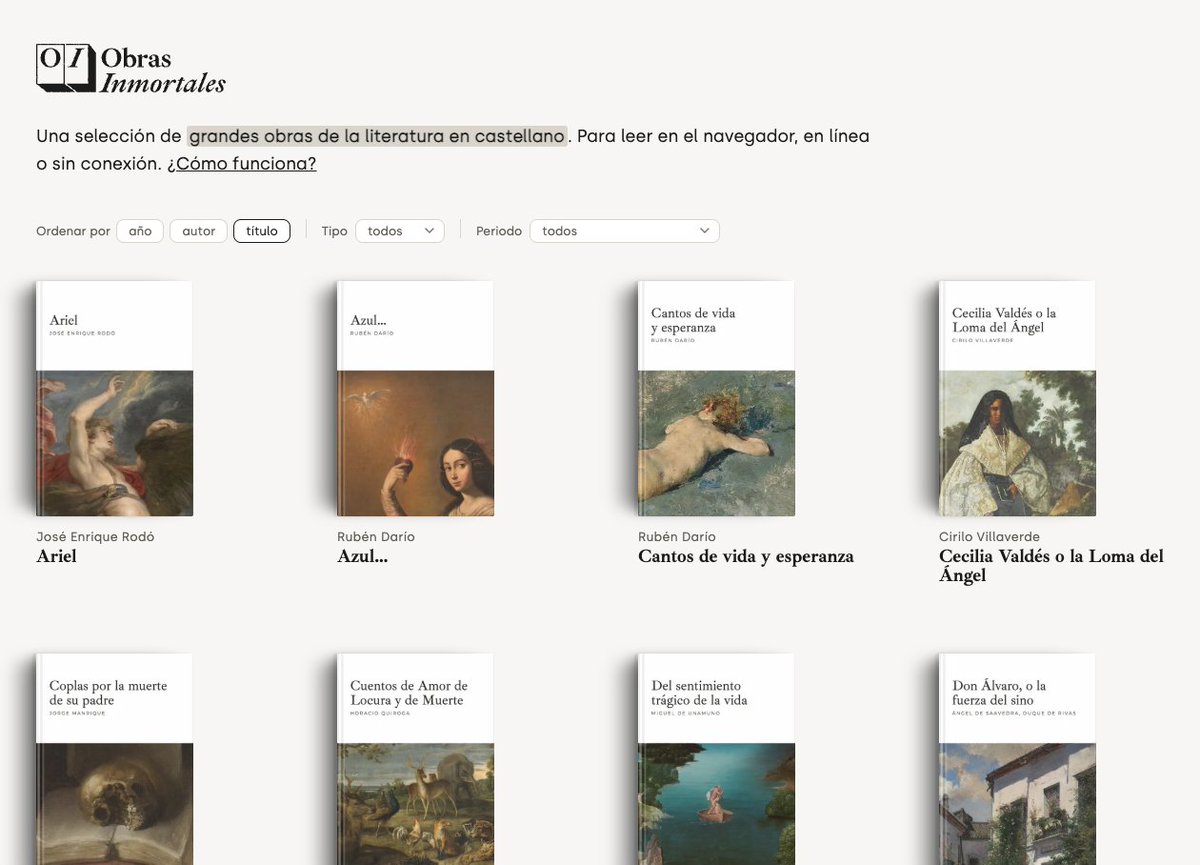Viewport: 1200px width, 865px height.
Task: Open the Azul... book cover
Action: coord(415,398)
